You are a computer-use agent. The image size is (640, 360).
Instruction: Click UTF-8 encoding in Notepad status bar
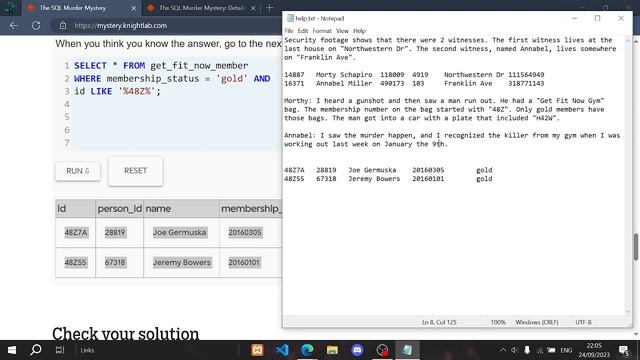click(583, 322)
